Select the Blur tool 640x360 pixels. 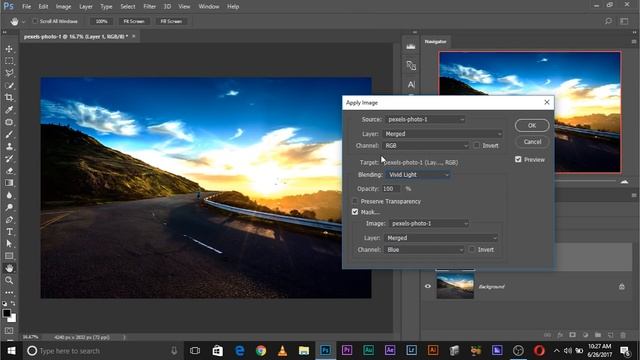pyautogui.click(x=9, y=195)
